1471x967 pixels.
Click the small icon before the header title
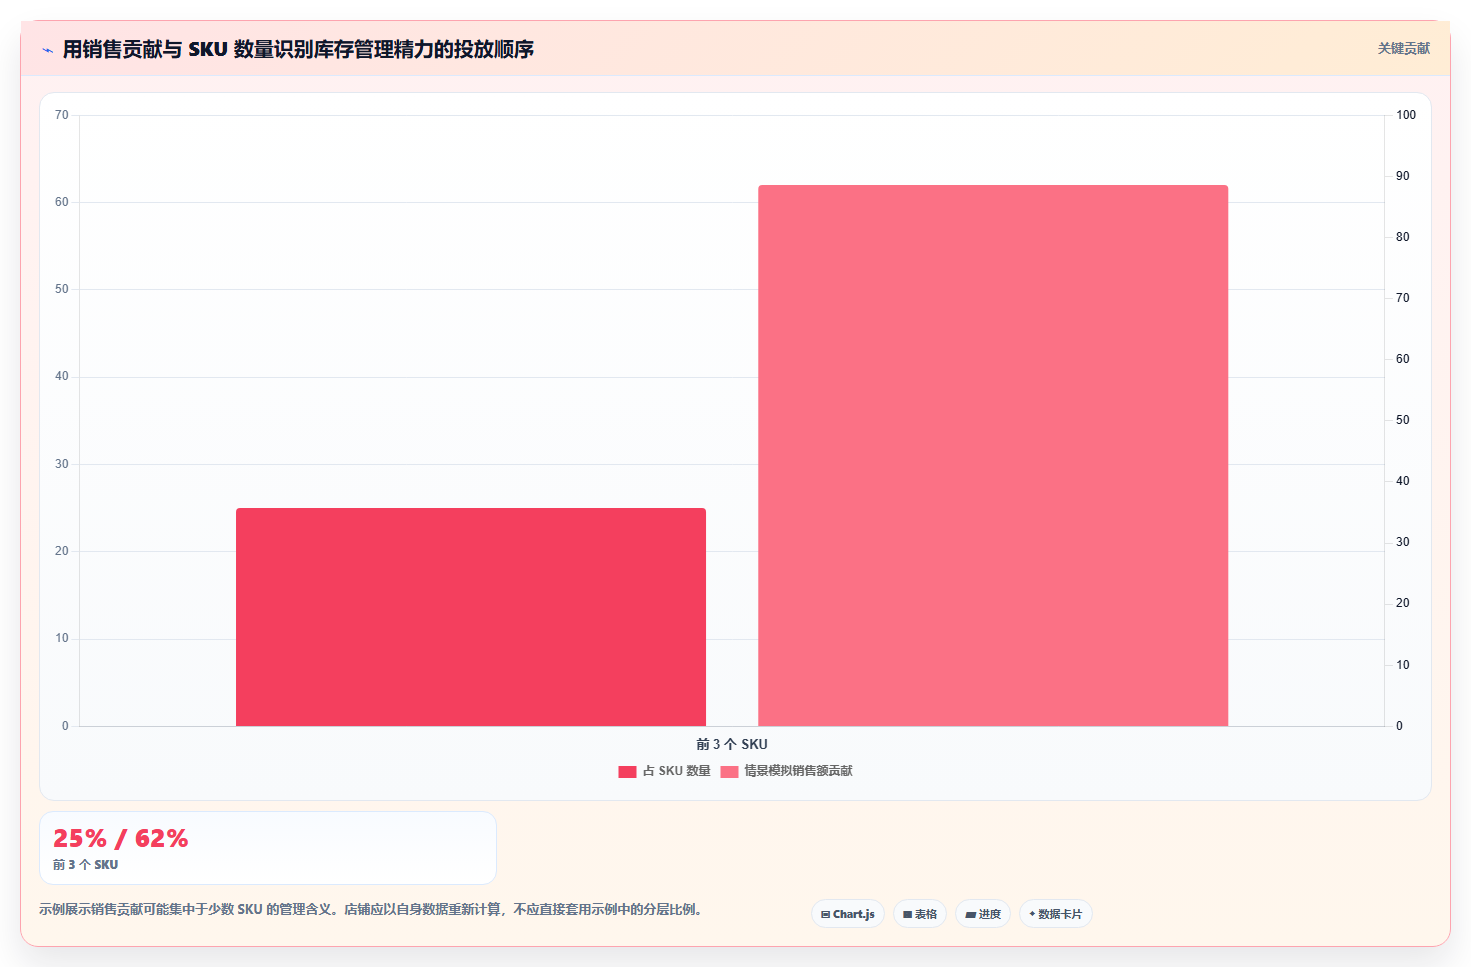pyautogui.click(x=48, y=50)
